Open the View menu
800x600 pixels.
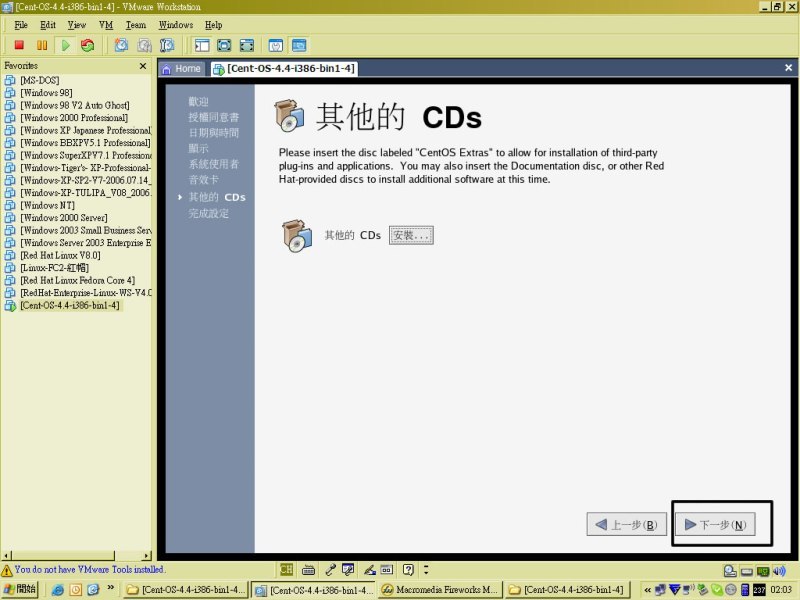pyautogui.click(x=77, y=25)
